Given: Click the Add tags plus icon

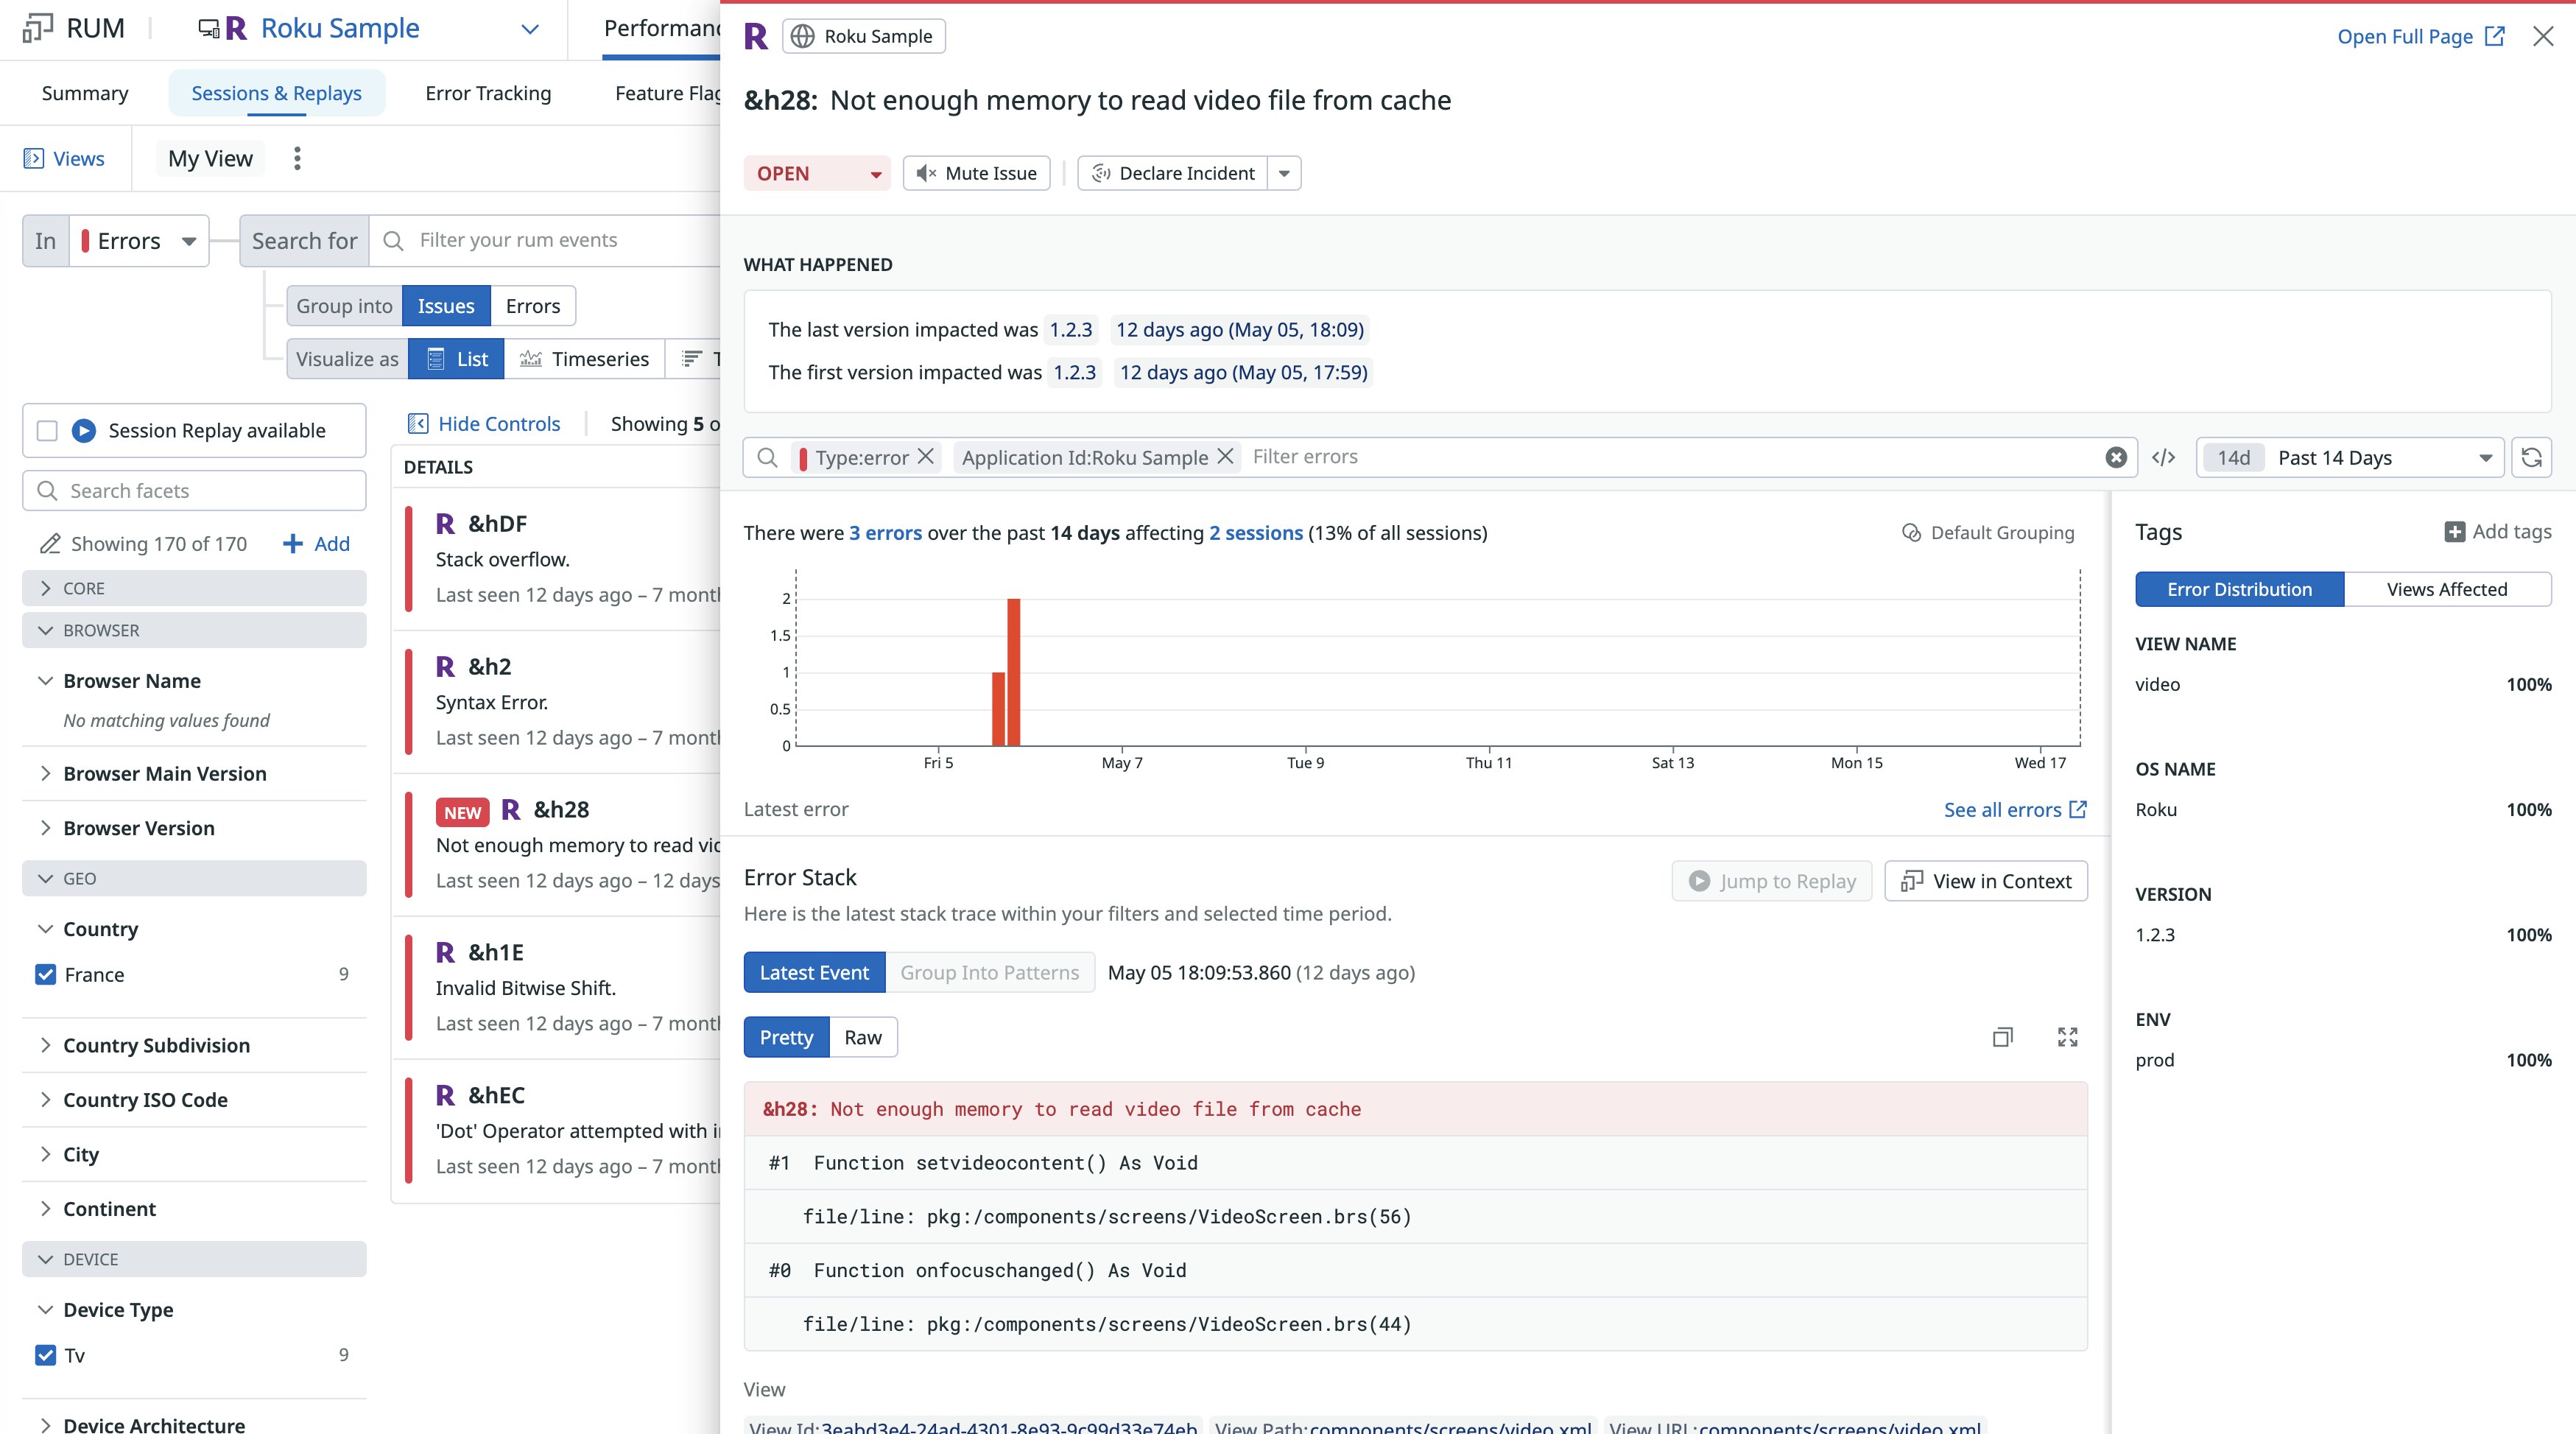Looking at the screenshot, I should point(2454,532).
